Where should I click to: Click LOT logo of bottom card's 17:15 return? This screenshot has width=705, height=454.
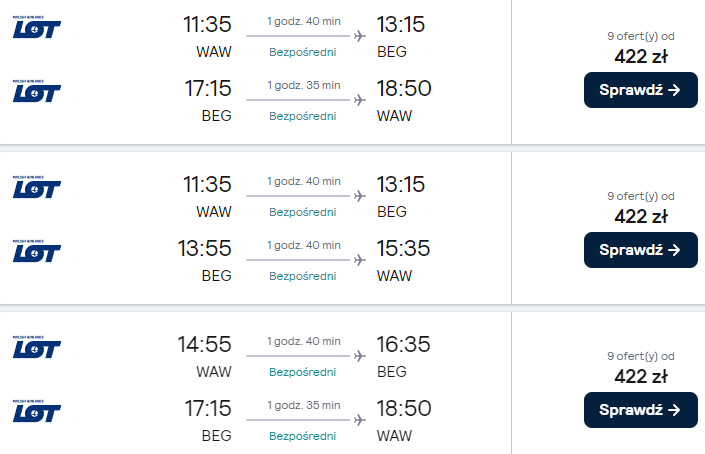[x=37, y=411]
